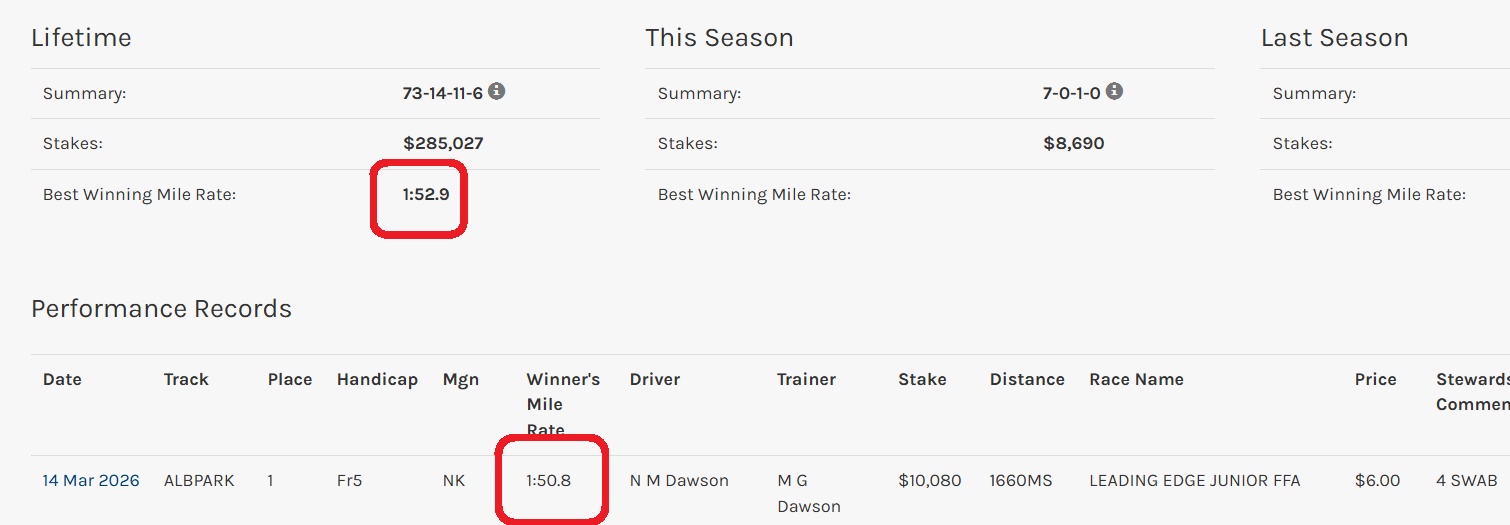Click the Handicap column header
This screenshot has height=525, width=1510.
point(377,380)
